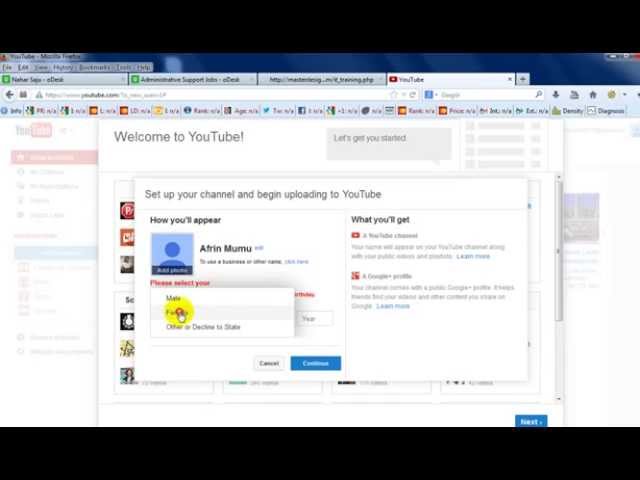
Task: Click the Cancel button in the dialog
Action: pos(269,363)
